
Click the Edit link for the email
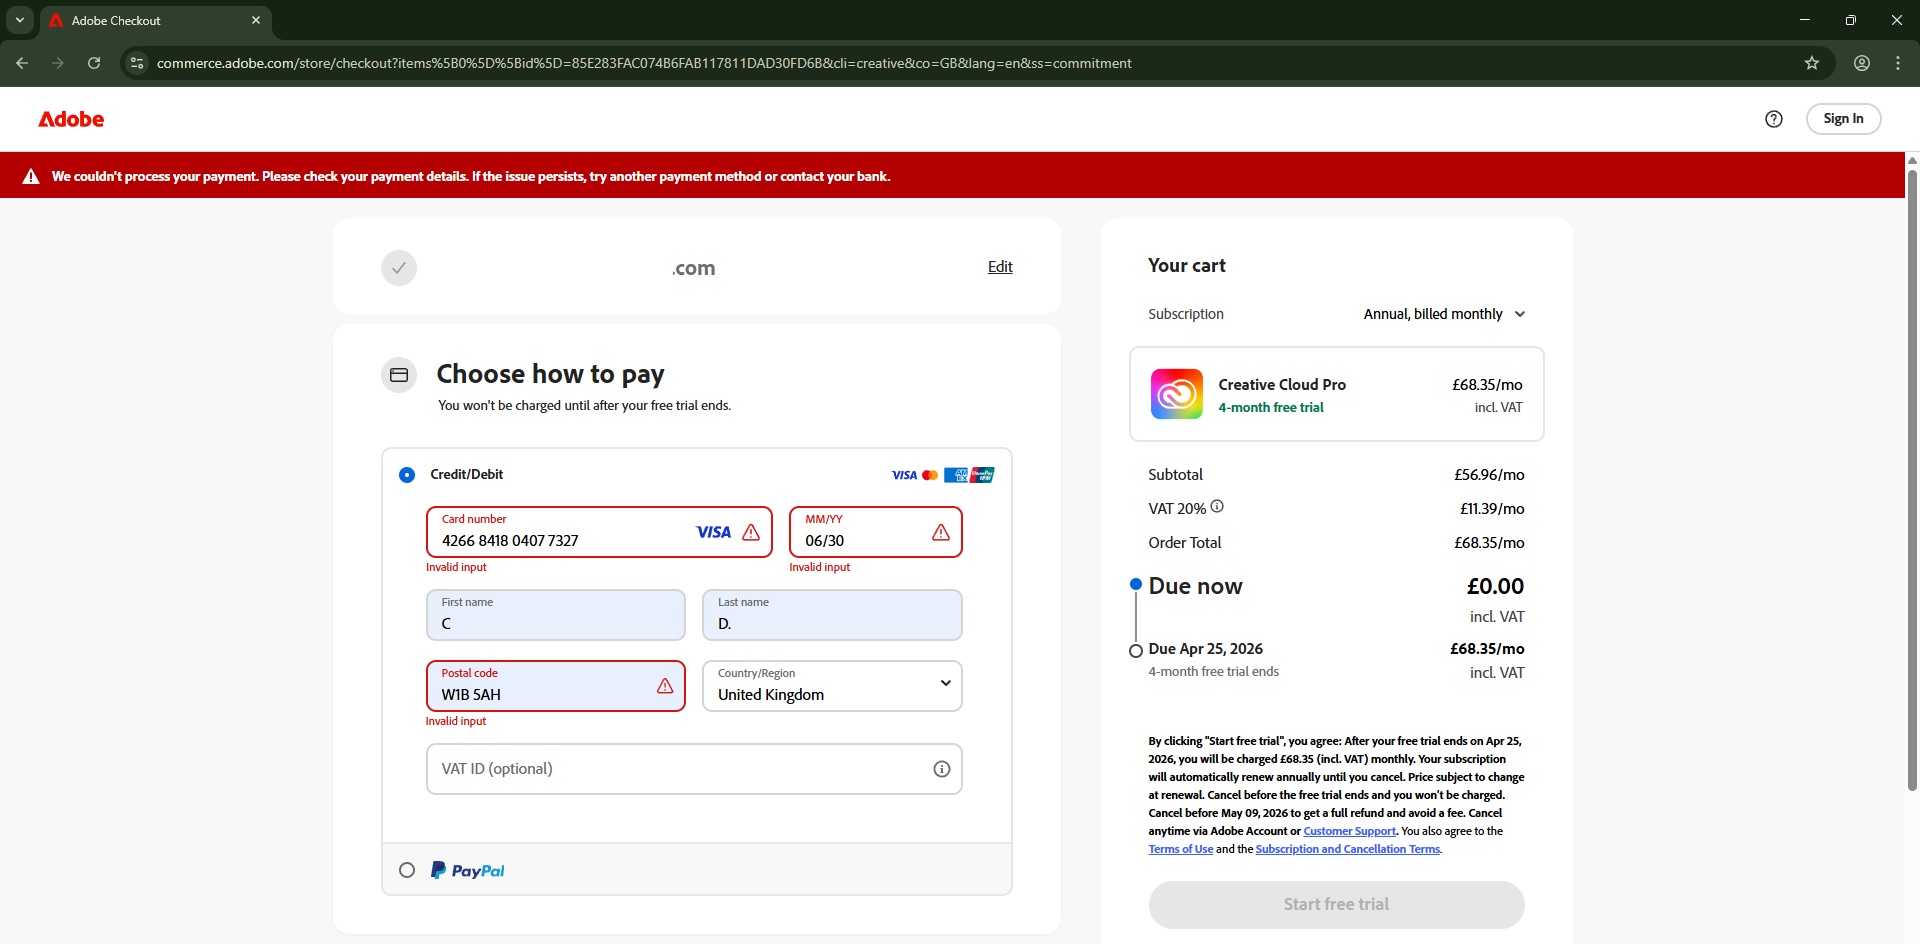click(1000, 267)
